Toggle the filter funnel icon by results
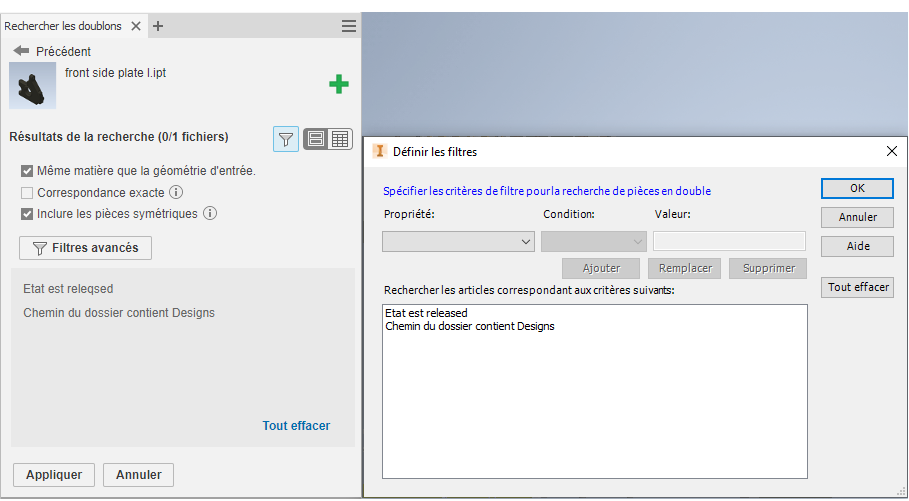Image resolution: width=909 pixels, height=501 pixels. tap(286, 139)
